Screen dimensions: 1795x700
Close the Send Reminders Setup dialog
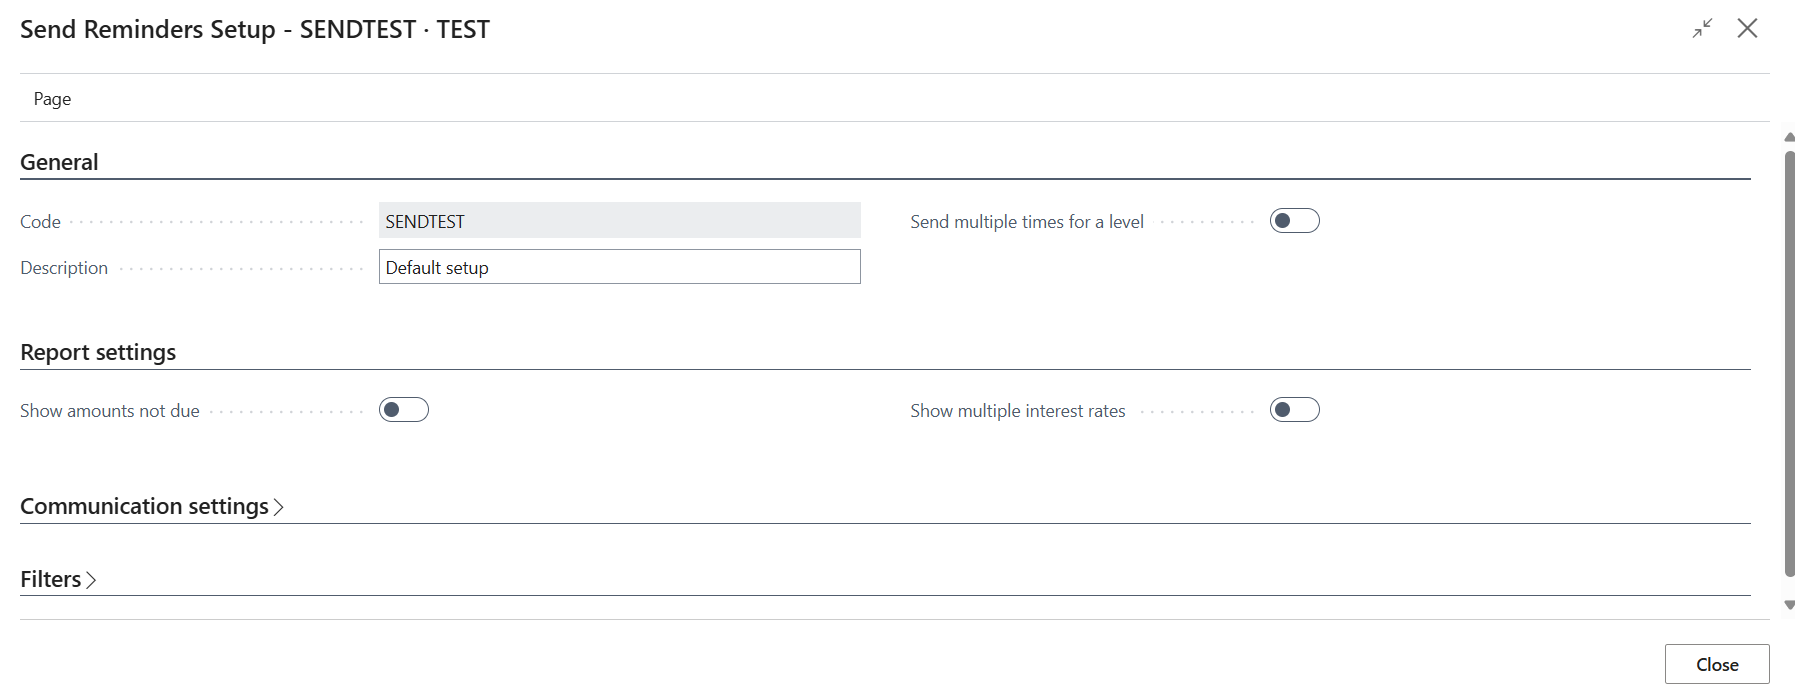(x=1747, y=28)
